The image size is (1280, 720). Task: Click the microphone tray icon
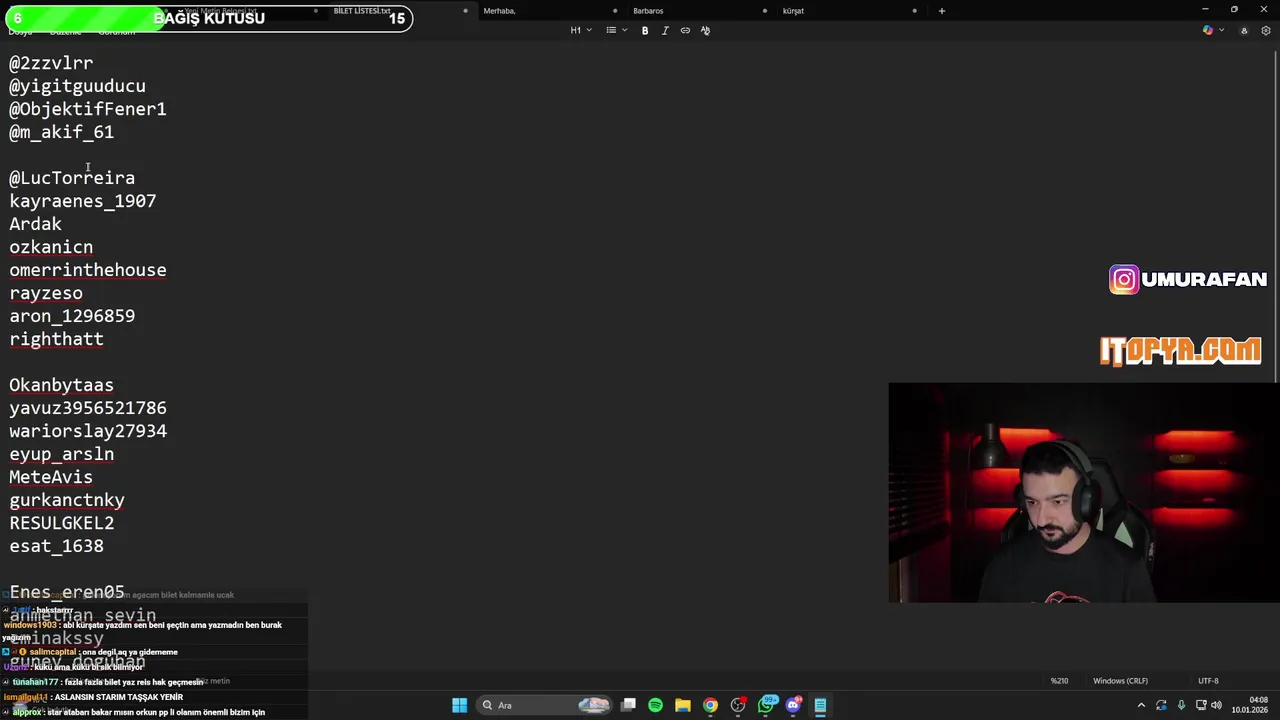(x=1181, y=705)
